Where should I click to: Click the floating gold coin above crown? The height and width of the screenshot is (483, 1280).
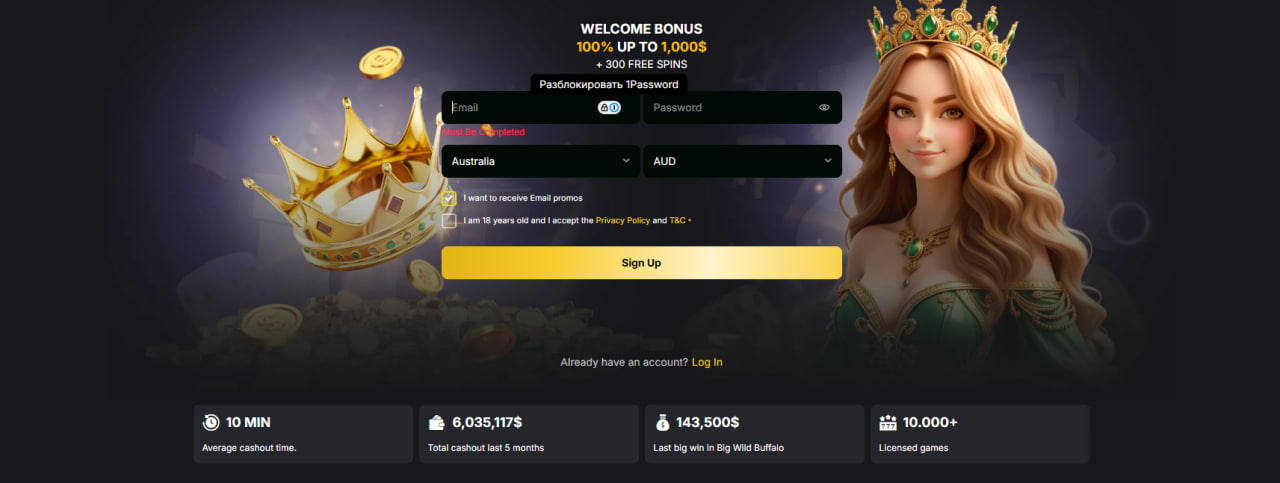tap(380, 65)
